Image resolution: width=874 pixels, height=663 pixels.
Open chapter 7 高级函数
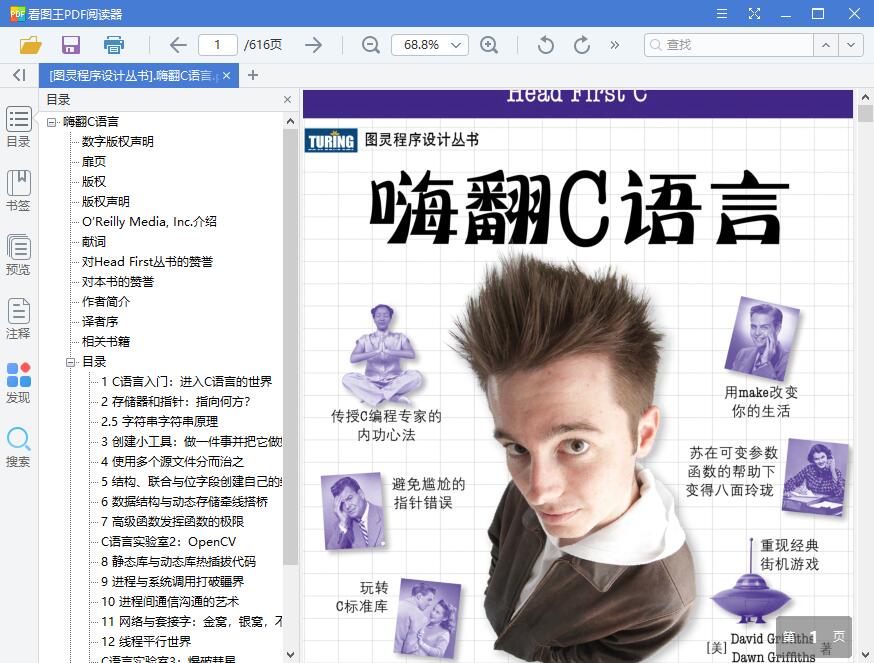pos(172,522)
